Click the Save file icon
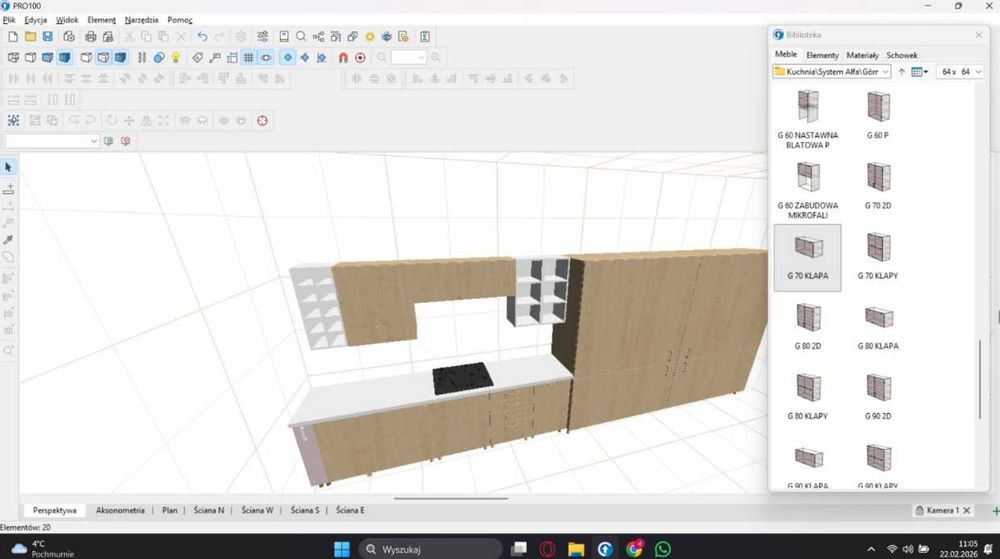Image resolution: width=1000 pixels, height=559 pixels. 47,37
